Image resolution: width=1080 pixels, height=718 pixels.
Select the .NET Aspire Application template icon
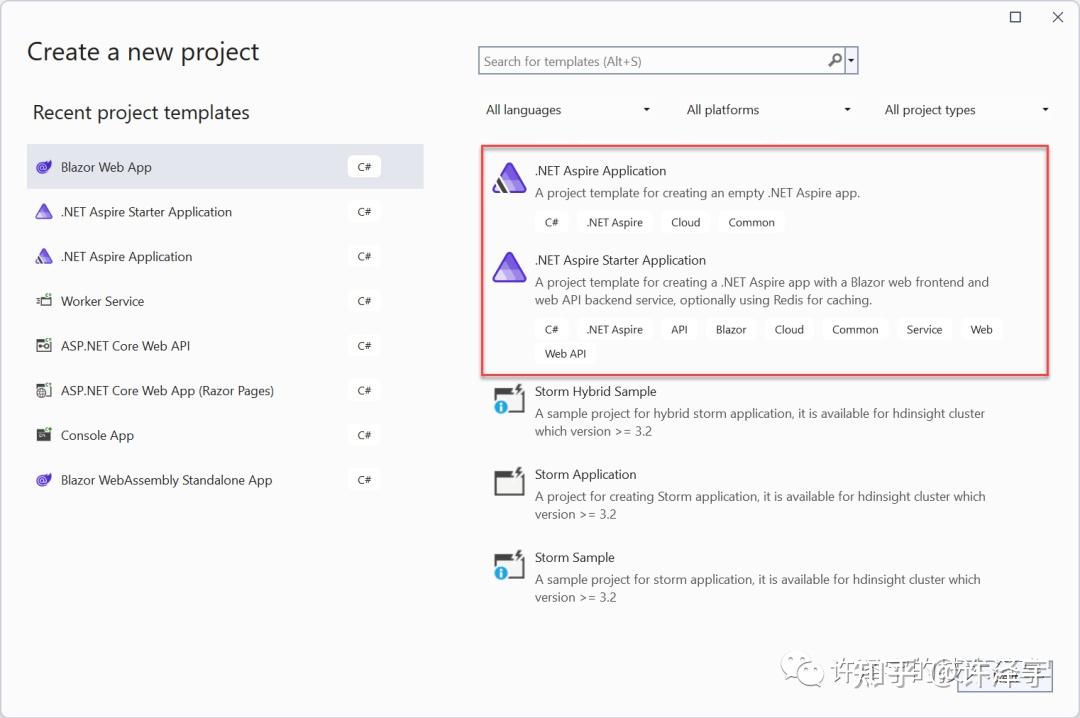click(x=44, y=256)
